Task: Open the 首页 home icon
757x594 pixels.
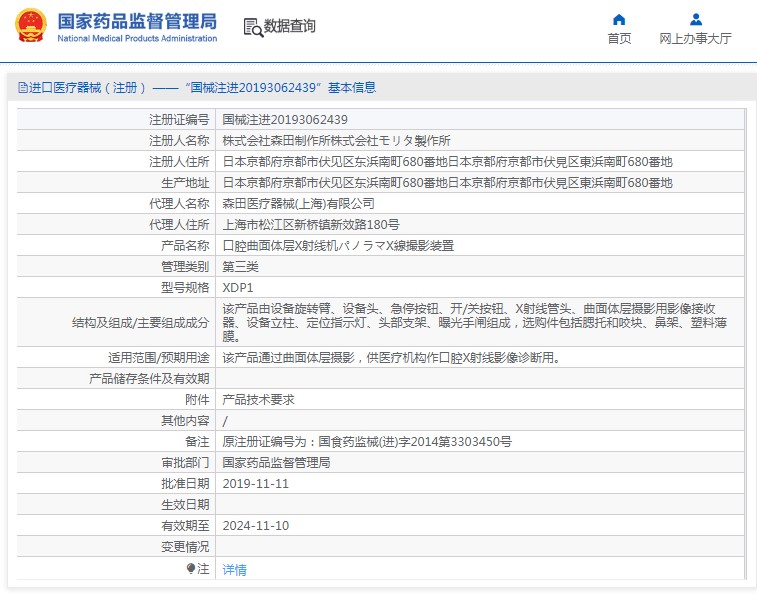Action: pos(619,20)
